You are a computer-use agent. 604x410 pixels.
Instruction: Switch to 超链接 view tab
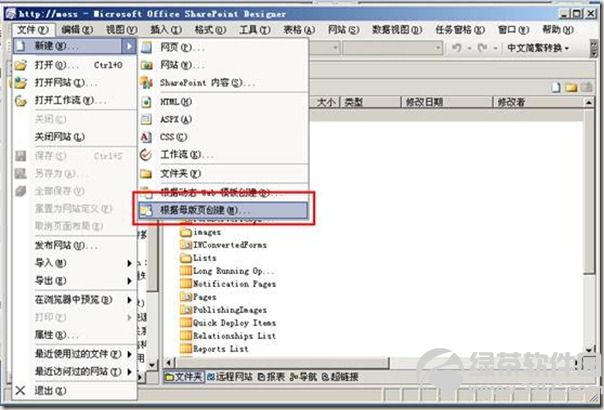[x=340, y=377]
